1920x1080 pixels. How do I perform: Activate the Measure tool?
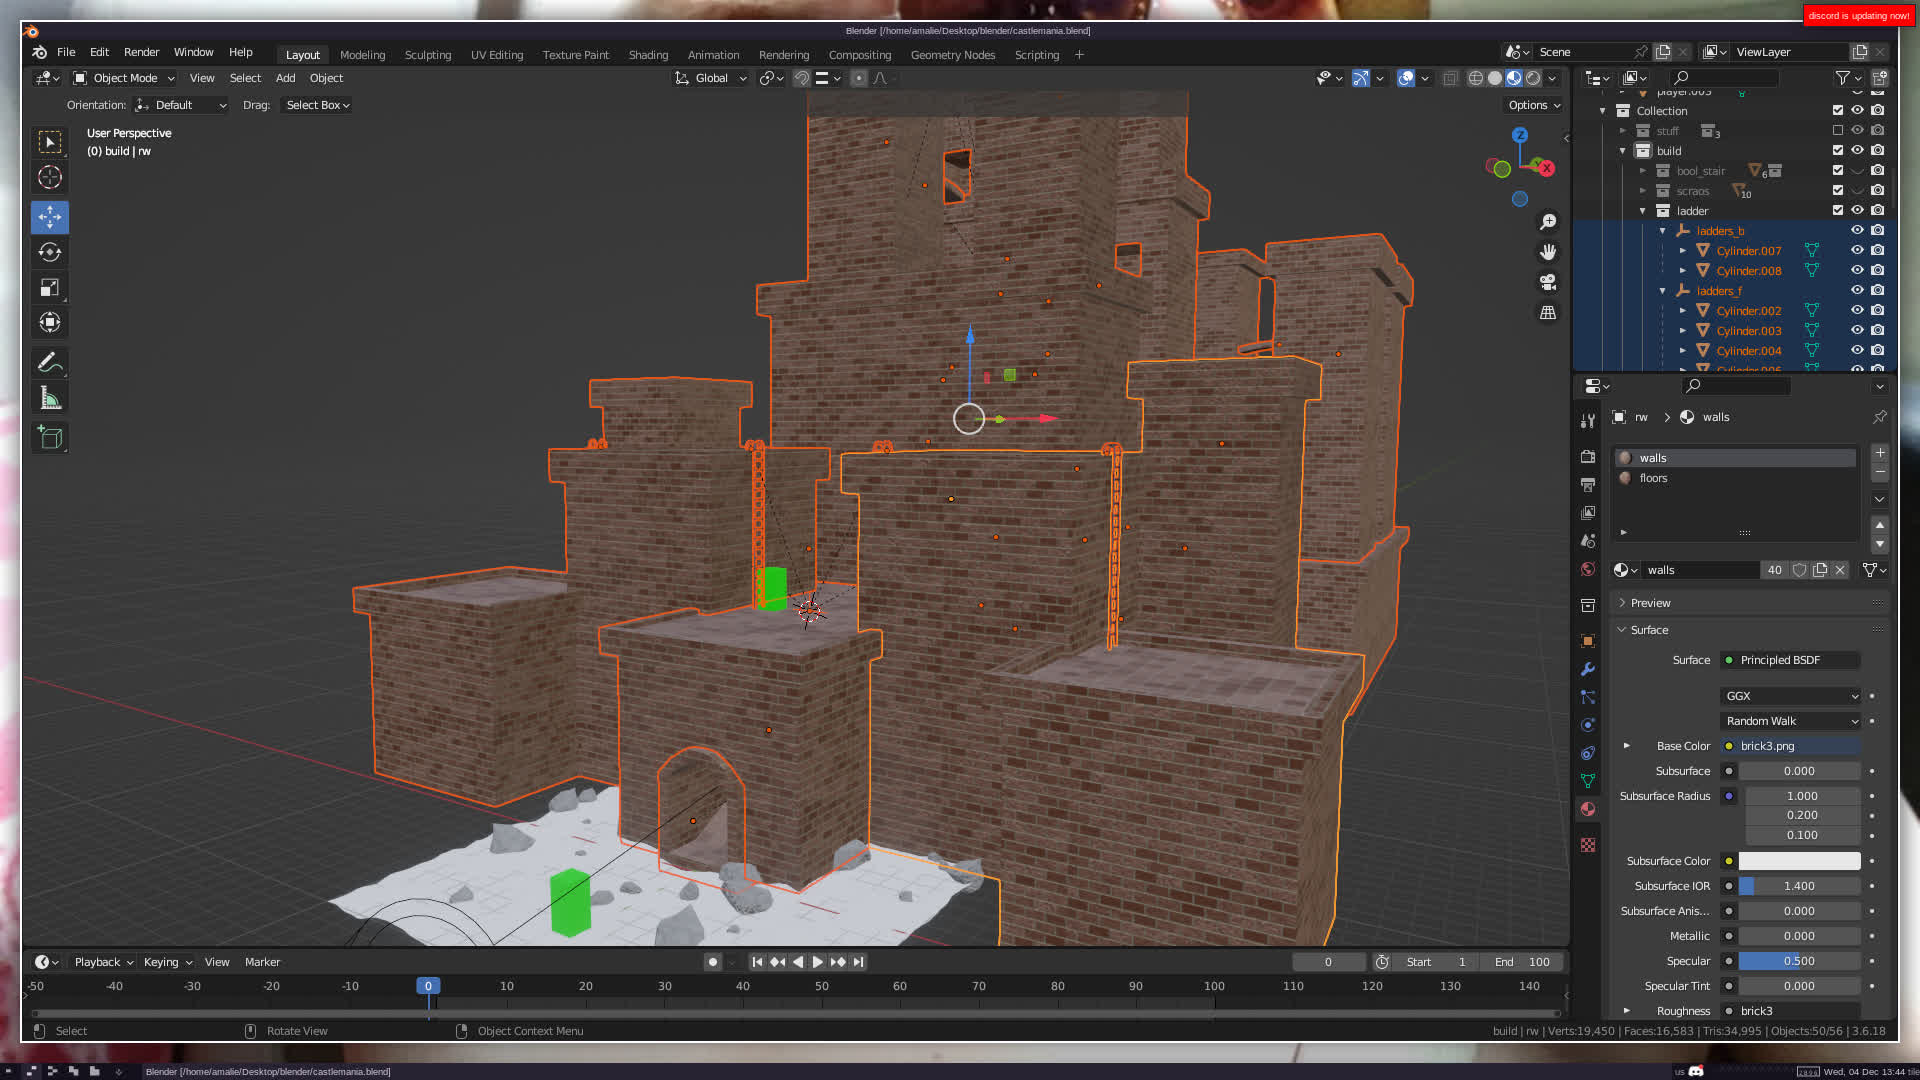point(50,399)
